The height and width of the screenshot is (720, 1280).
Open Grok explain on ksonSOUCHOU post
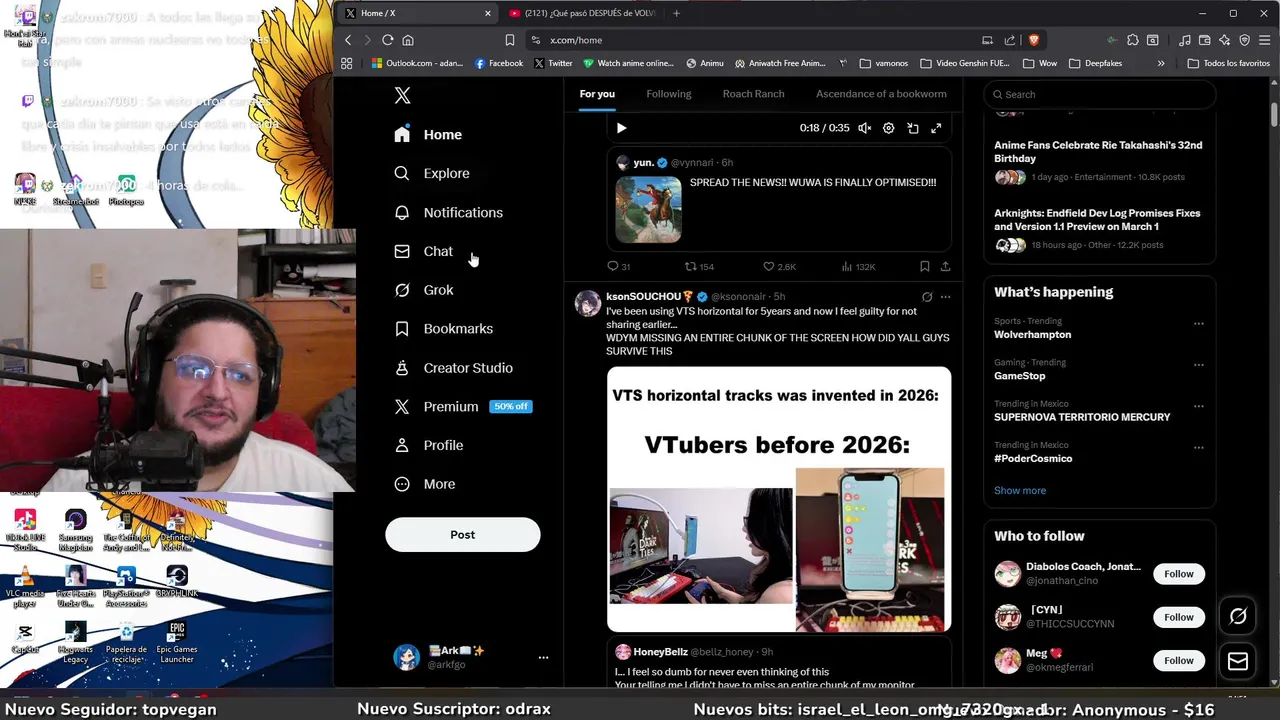click(927, 297)
